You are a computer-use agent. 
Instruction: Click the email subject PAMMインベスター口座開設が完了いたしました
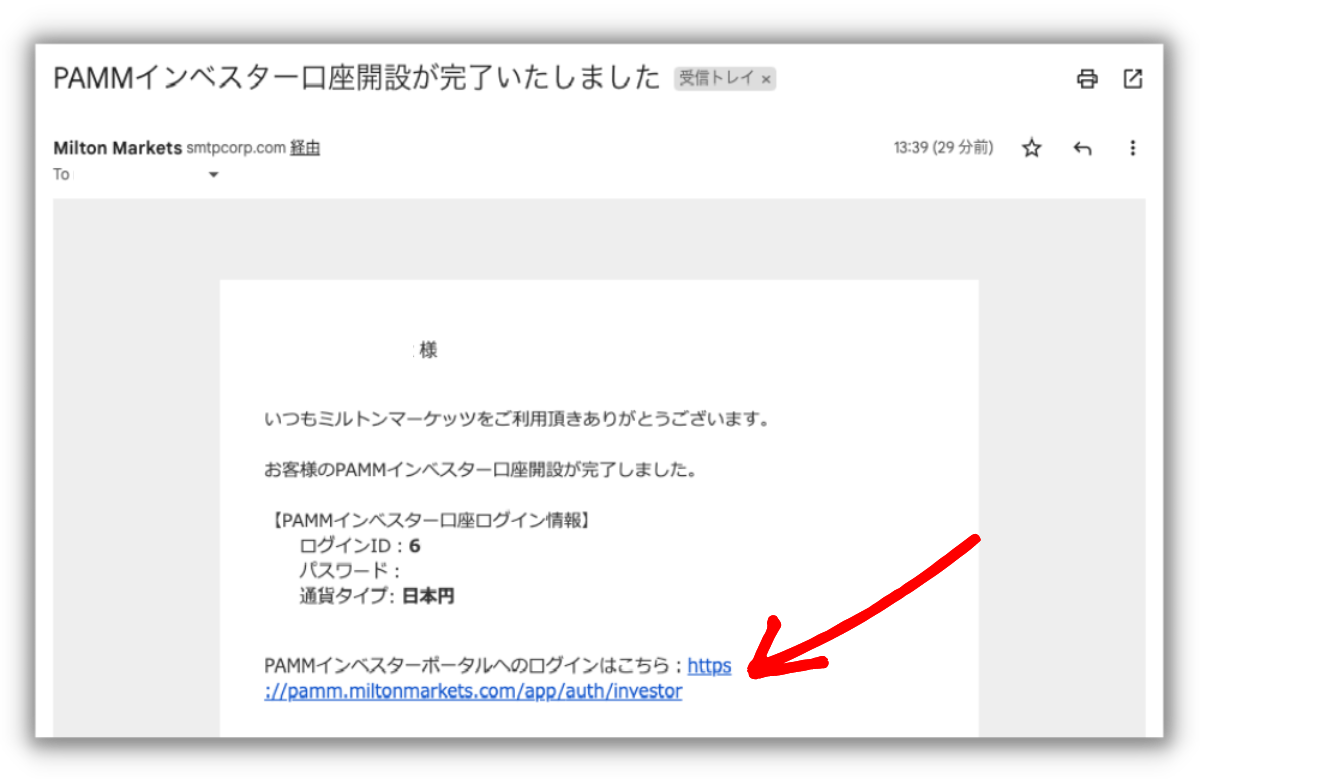357,78
